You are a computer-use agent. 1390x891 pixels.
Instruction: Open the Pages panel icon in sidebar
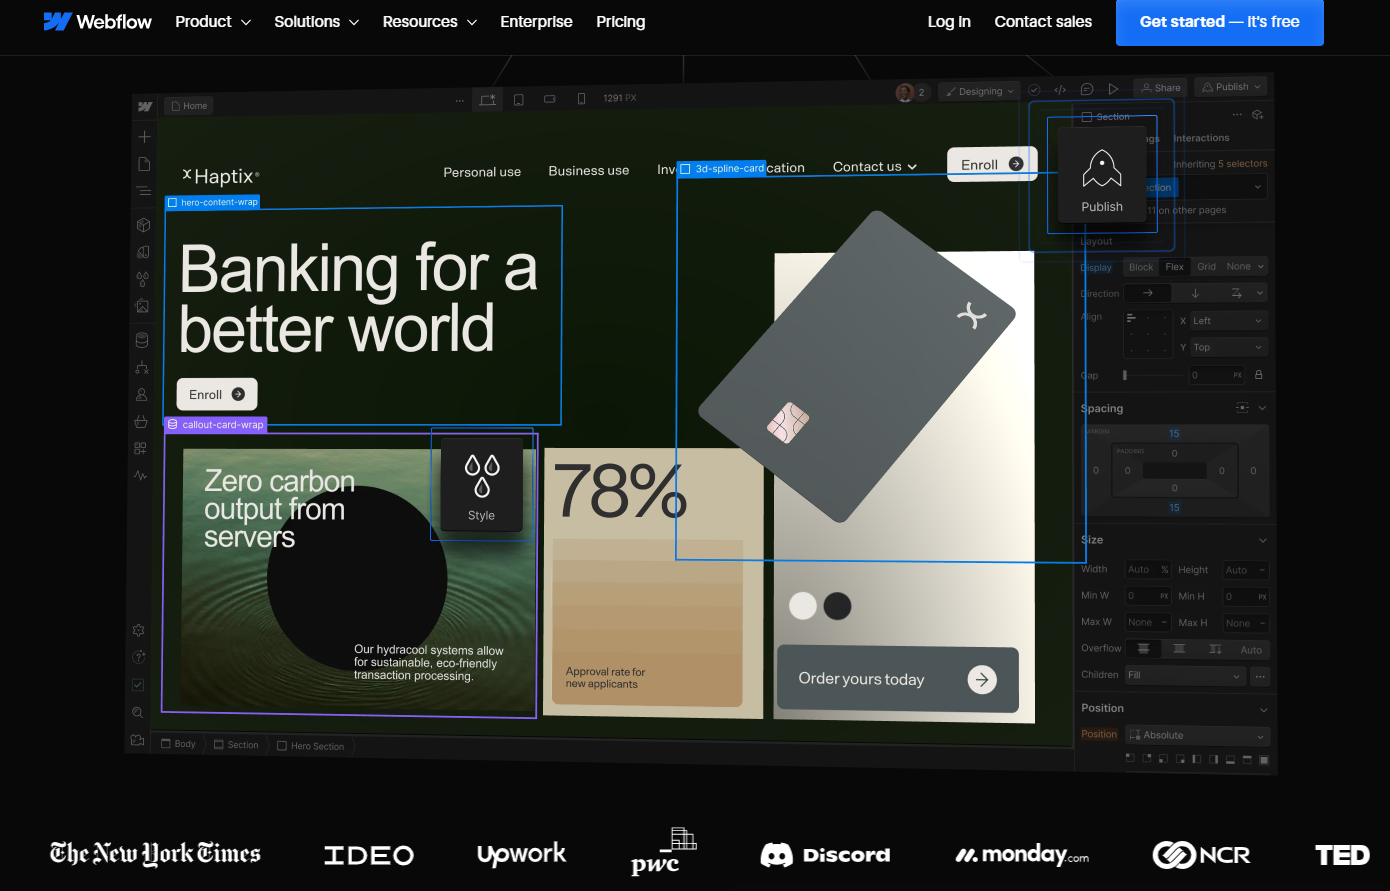click(x=144, y=163)
